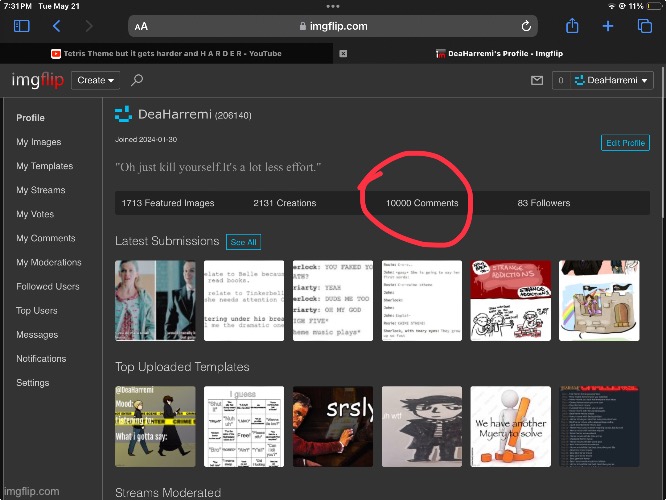Image resolution: width=666 pixels, height=500 pixels.
Task: Reload the page in address bar
Action: tap(526, 27)
